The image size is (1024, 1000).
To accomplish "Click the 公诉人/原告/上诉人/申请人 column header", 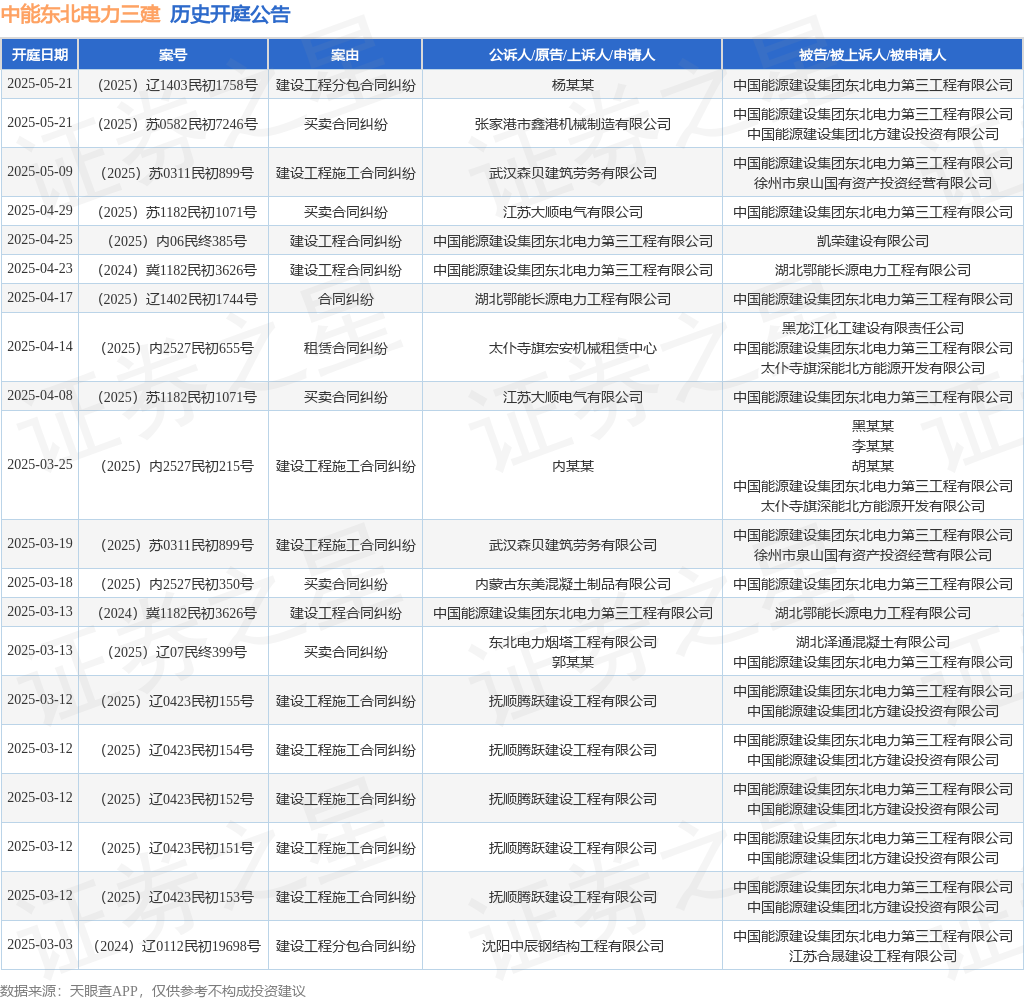I will tap(572, 55).
